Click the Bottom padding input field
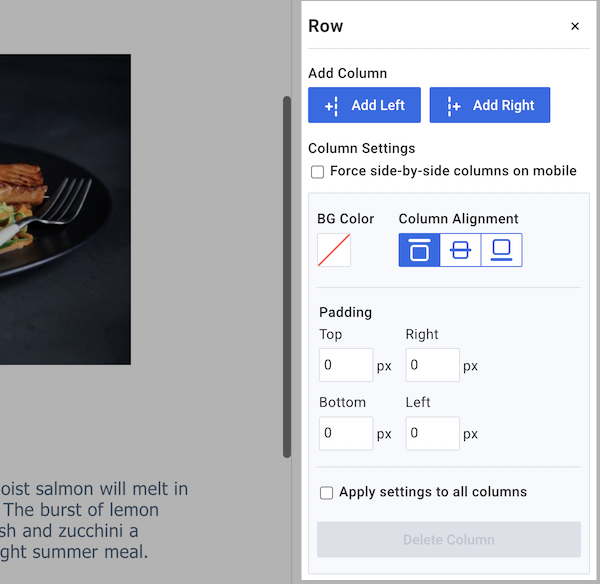The image size is (600, 584). click(345, 433)
